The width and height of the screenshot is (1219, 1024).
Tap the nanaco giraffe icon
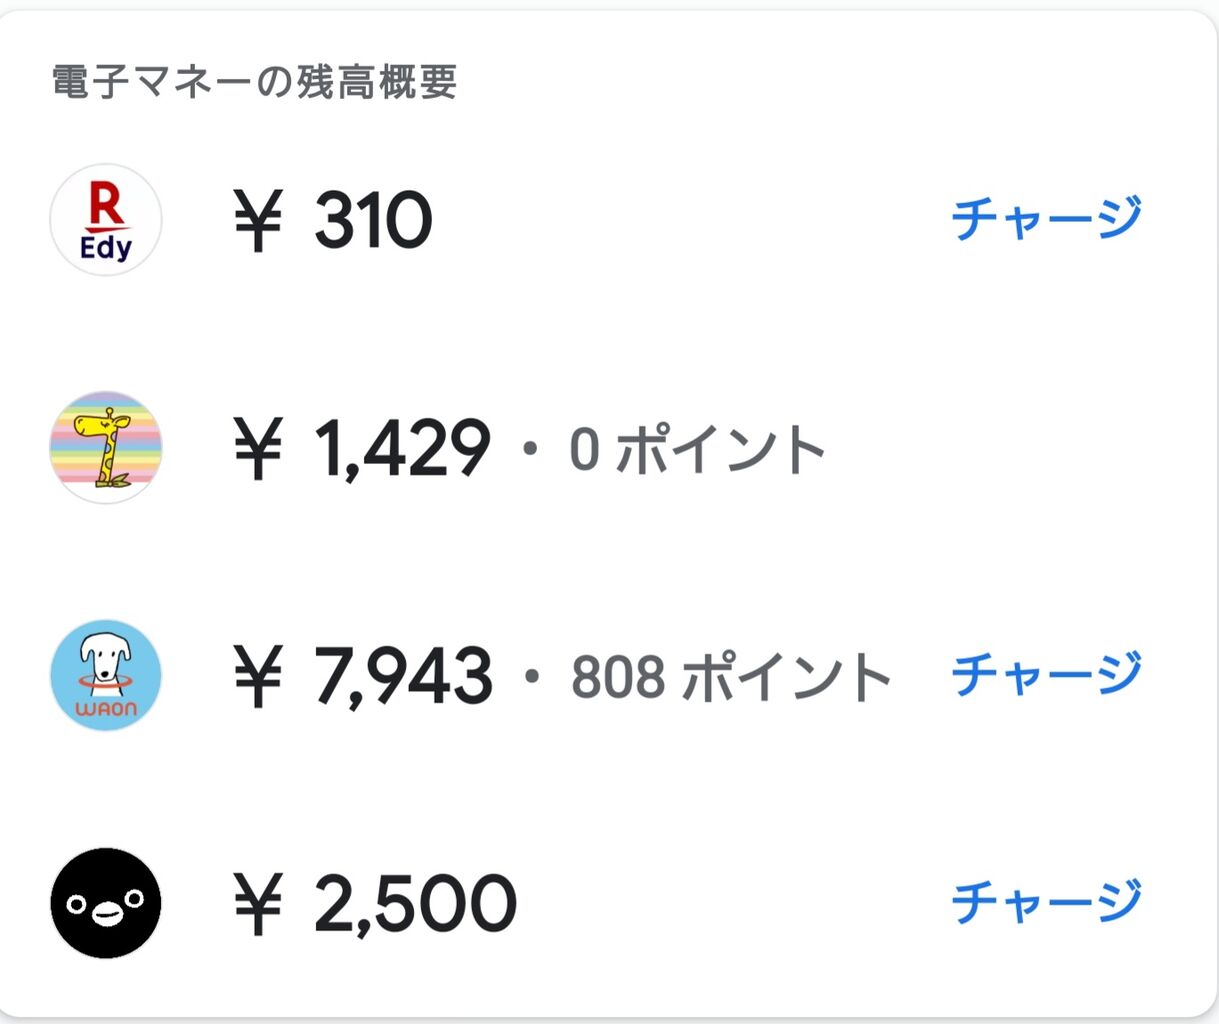click(x=106, y=447)
